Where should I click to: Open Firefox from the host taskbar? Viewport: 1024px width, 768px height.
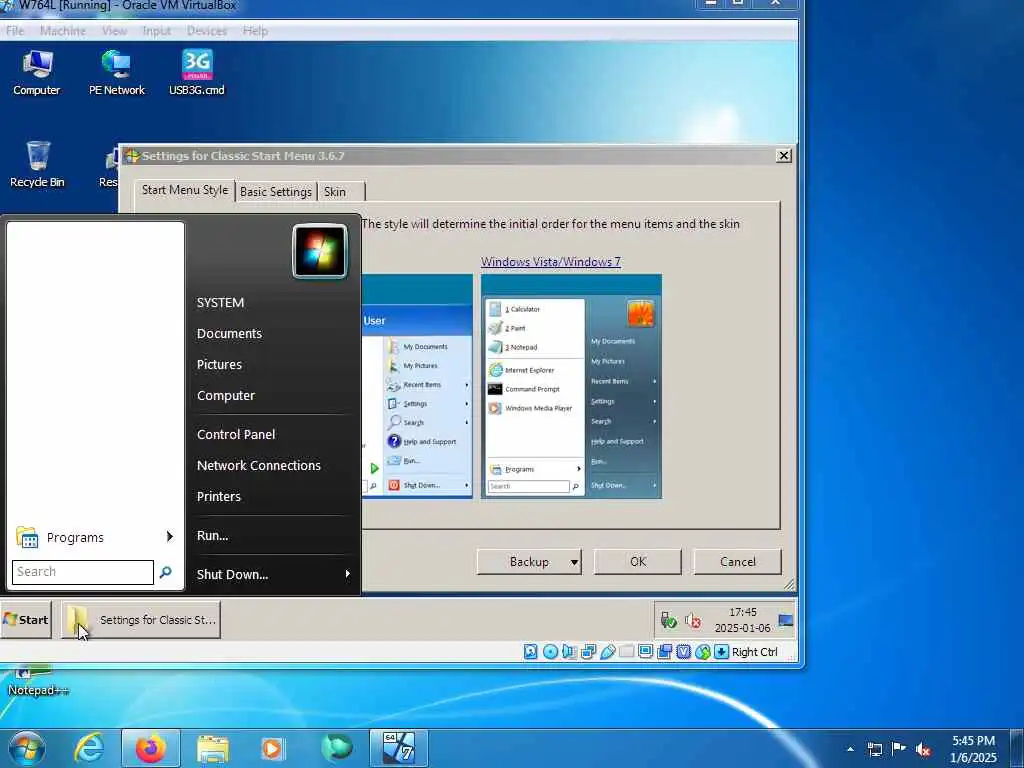151,748
